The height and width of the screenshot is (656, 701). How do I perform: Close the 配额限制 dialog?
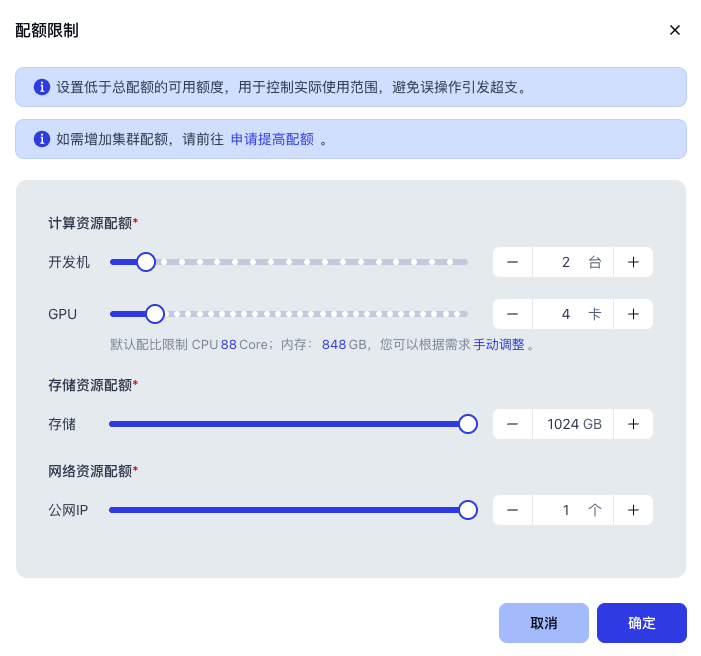tap(675, 30)
